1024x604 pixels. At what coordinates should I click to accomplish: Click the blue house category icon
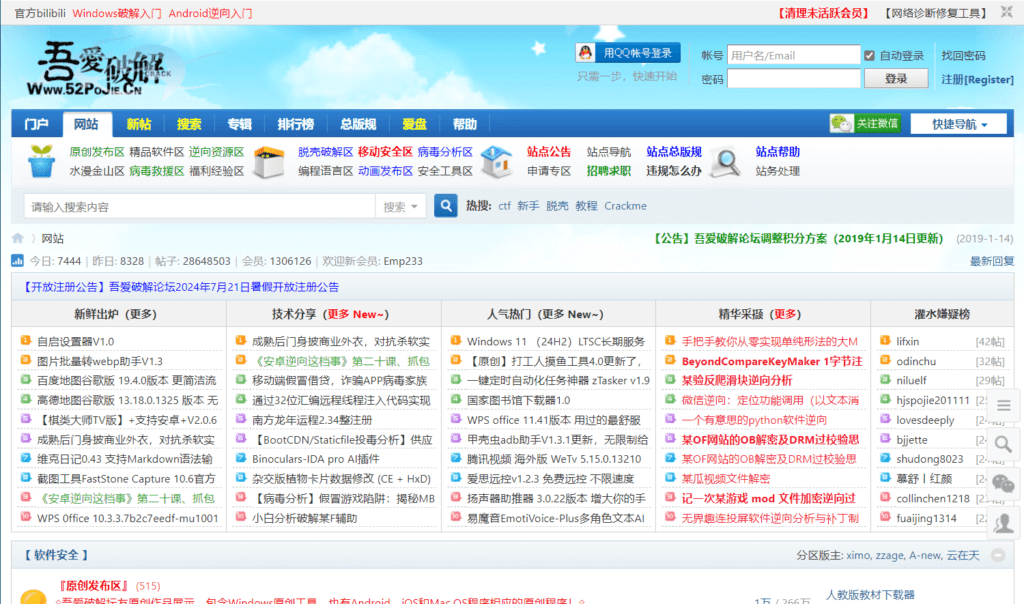point(496,161)
